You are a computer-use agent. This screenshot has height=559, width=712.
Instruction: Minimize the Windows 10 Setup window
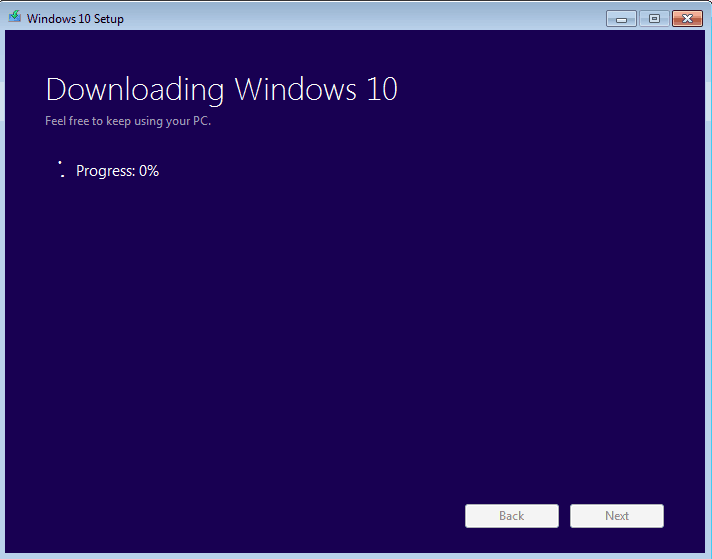pos(621,18)
